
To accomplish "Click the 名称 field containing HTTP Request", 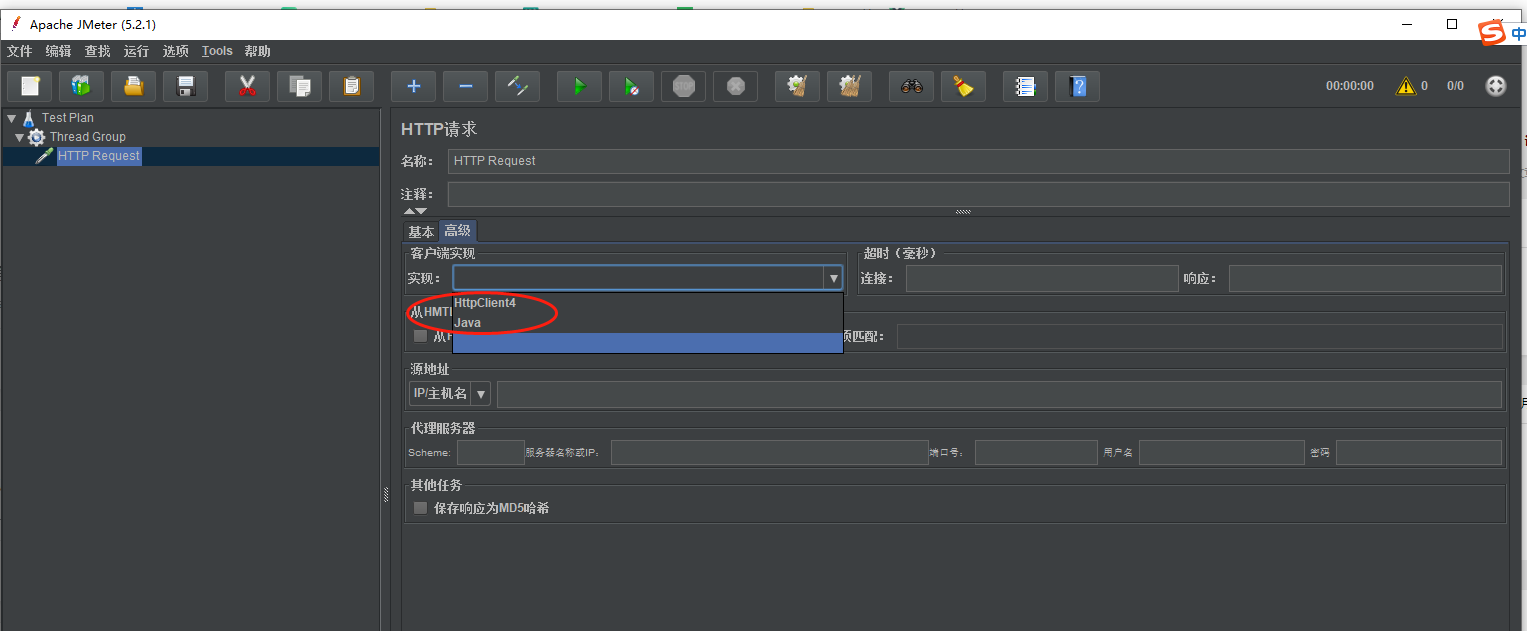I will (978, 161).
